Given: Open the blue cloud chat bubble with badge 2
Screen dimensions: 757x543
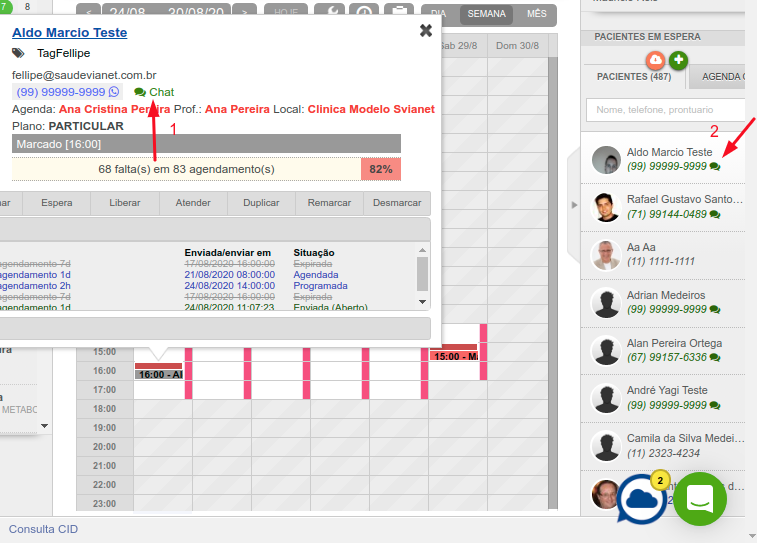Looking at the screenshot, I should click(x=642, y=500).
